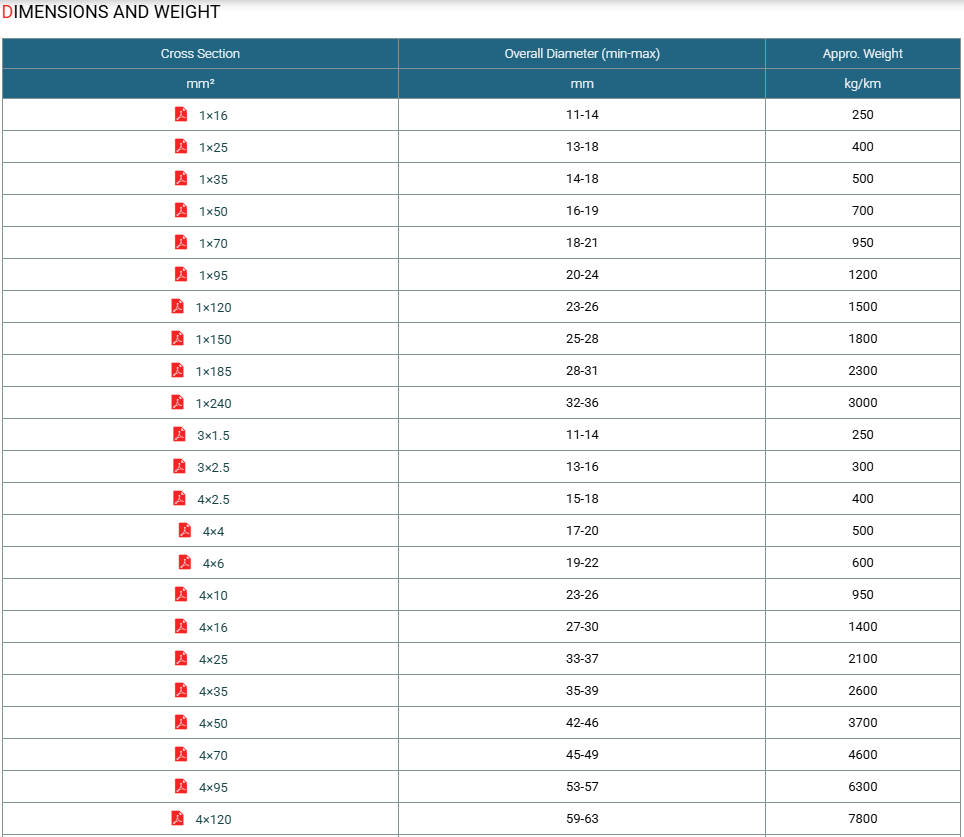The height and width of the screenshot is (837, 964).
Task: Open the PDF icon next to 4×4
Action: pyautogui.click(x=184, y=530)
